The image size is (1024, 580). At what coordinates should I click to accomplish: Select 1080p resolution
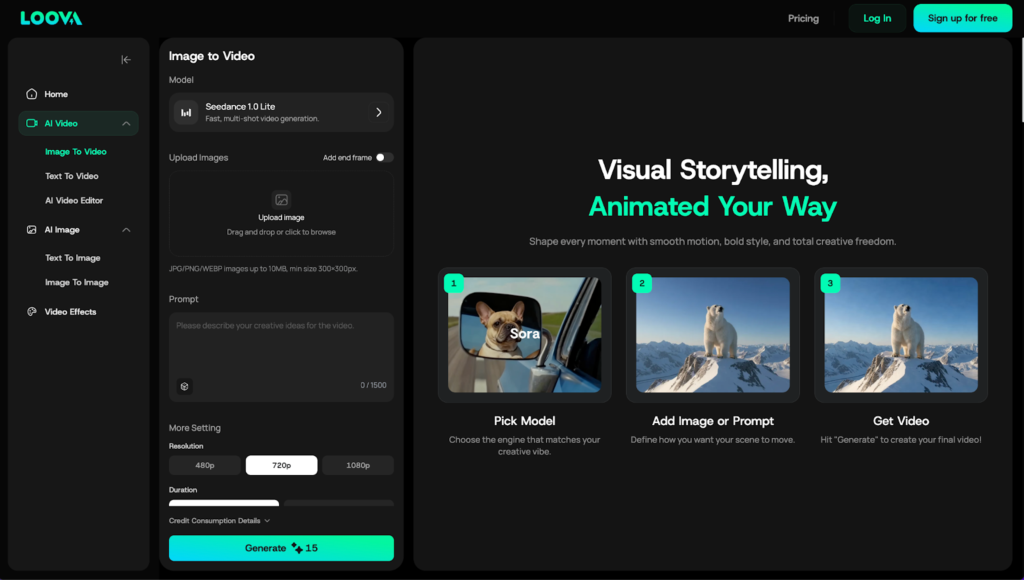coord(357,466)
